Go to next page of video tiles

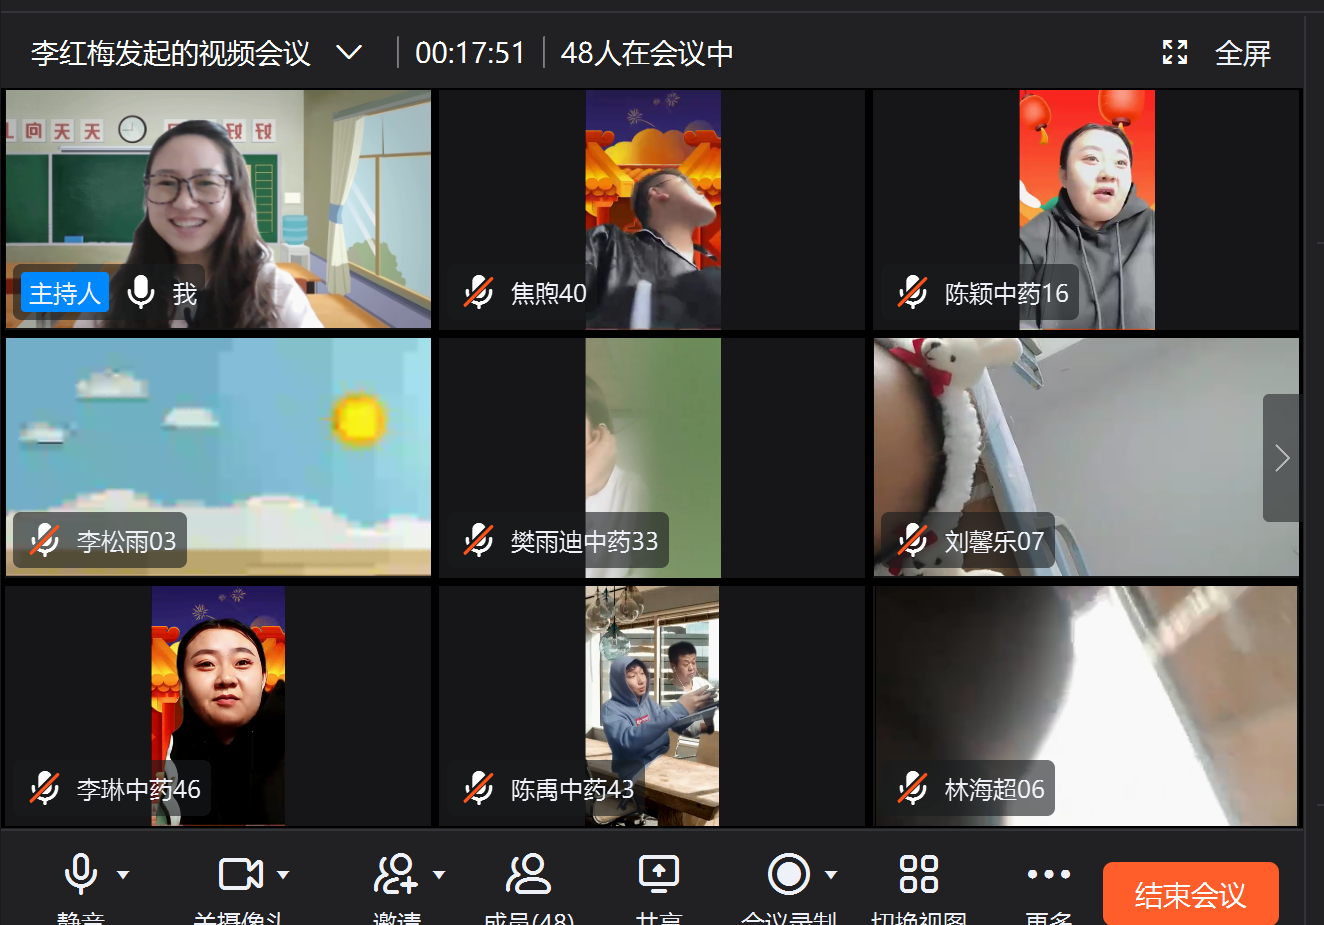pos(1281,458)
